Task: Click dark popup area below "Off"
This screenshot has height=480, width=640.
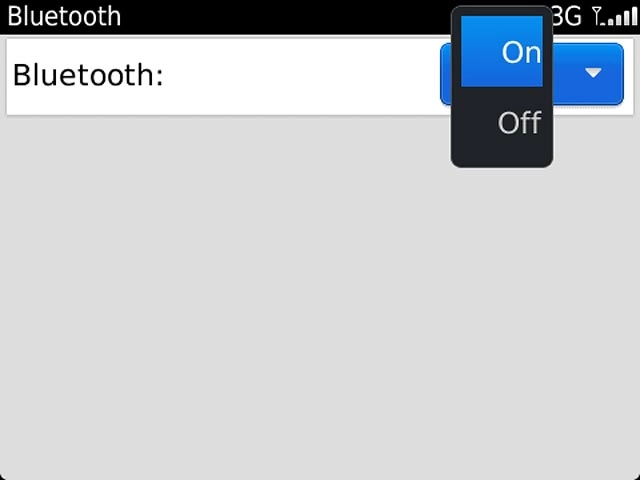Action: click(x=502, y=150)
